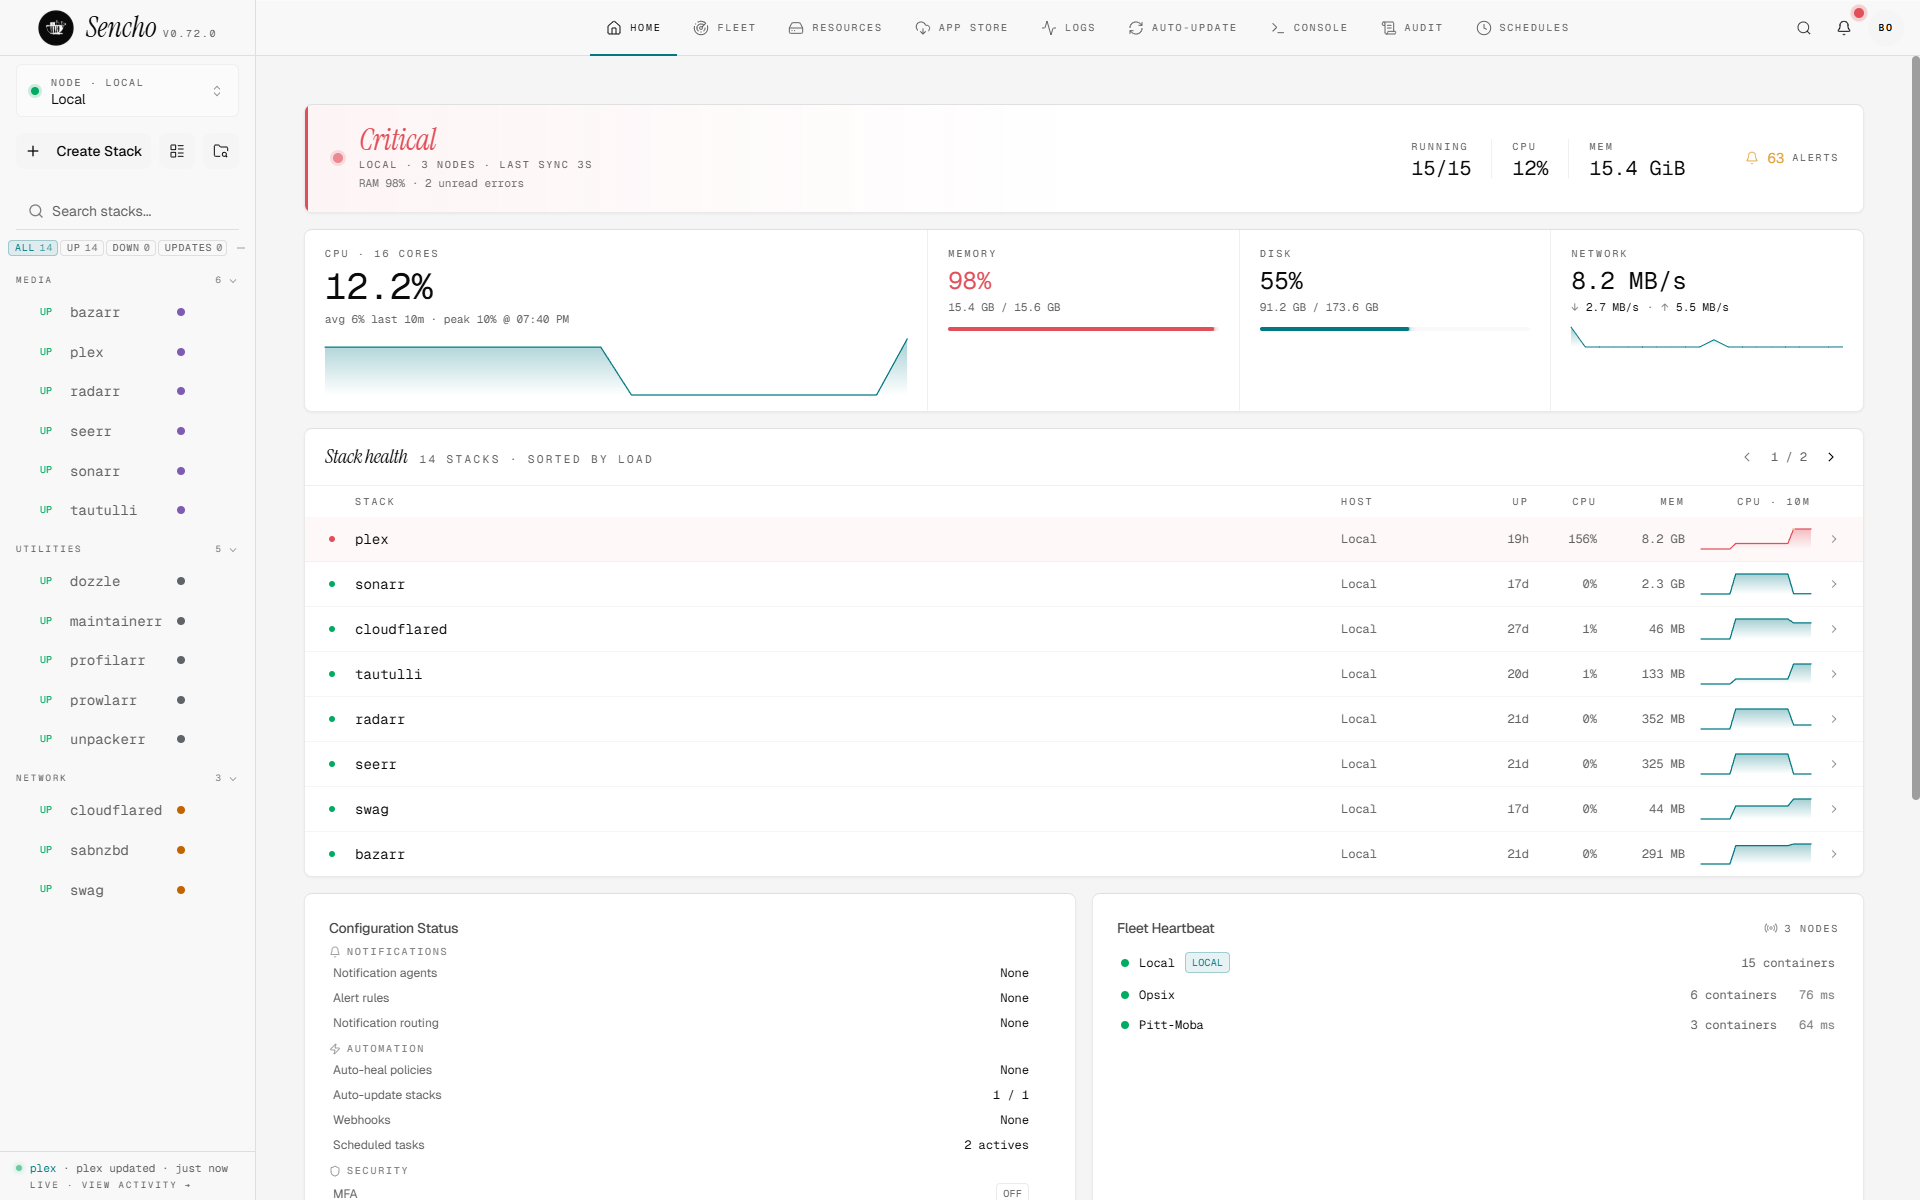Click the View Activity link
The image size is (1920, 1200).
(136, 1185)
